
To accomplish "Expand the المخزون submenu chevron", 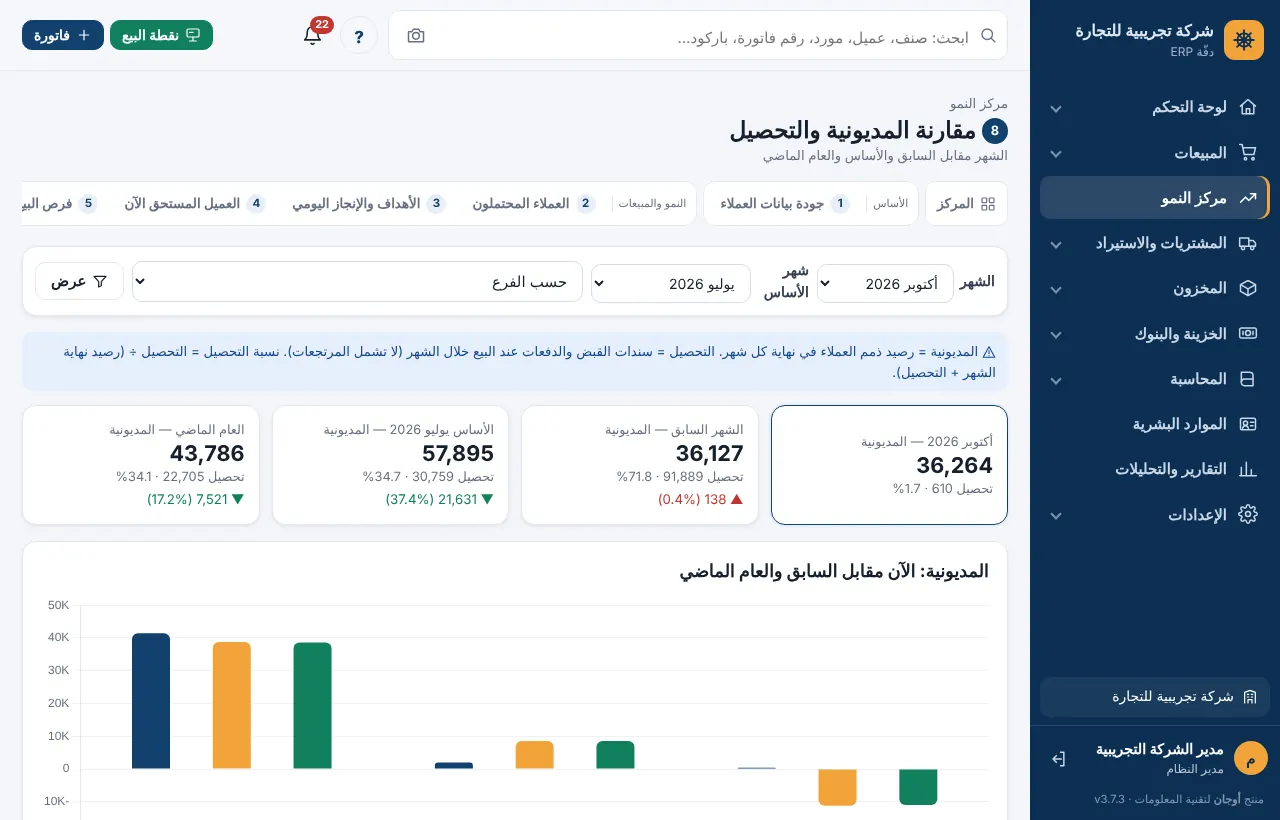I will (x=1055, y=289).
